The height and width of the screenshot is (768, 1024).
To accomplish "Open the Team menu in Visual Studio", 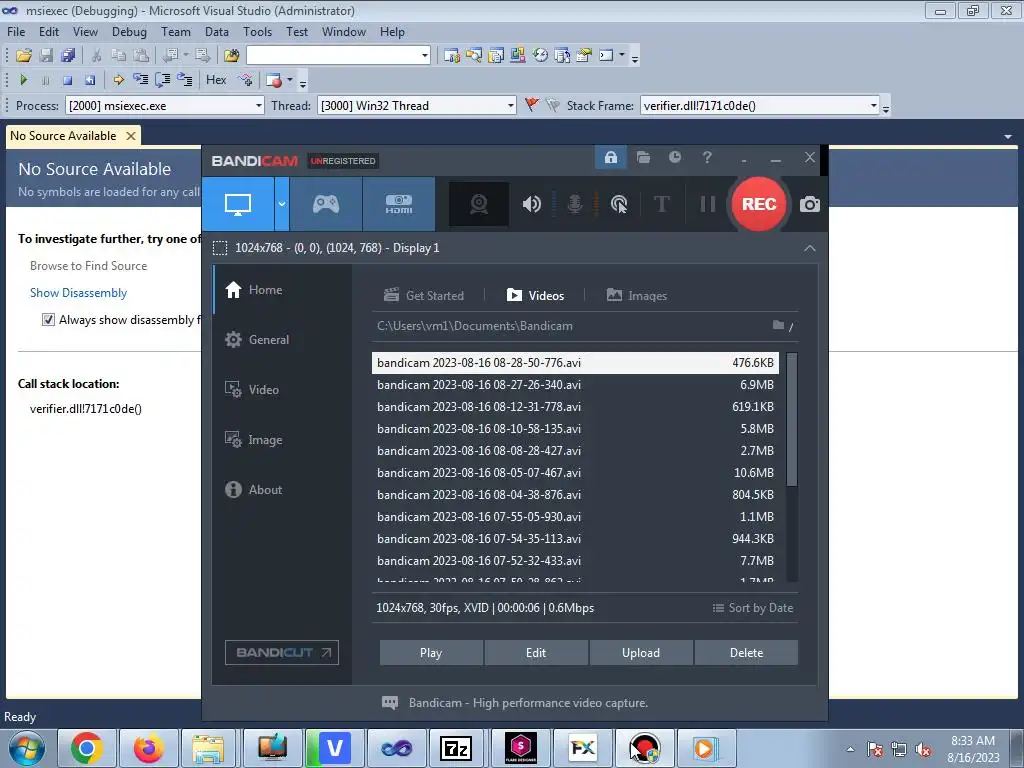I will (x=176, y=31).
